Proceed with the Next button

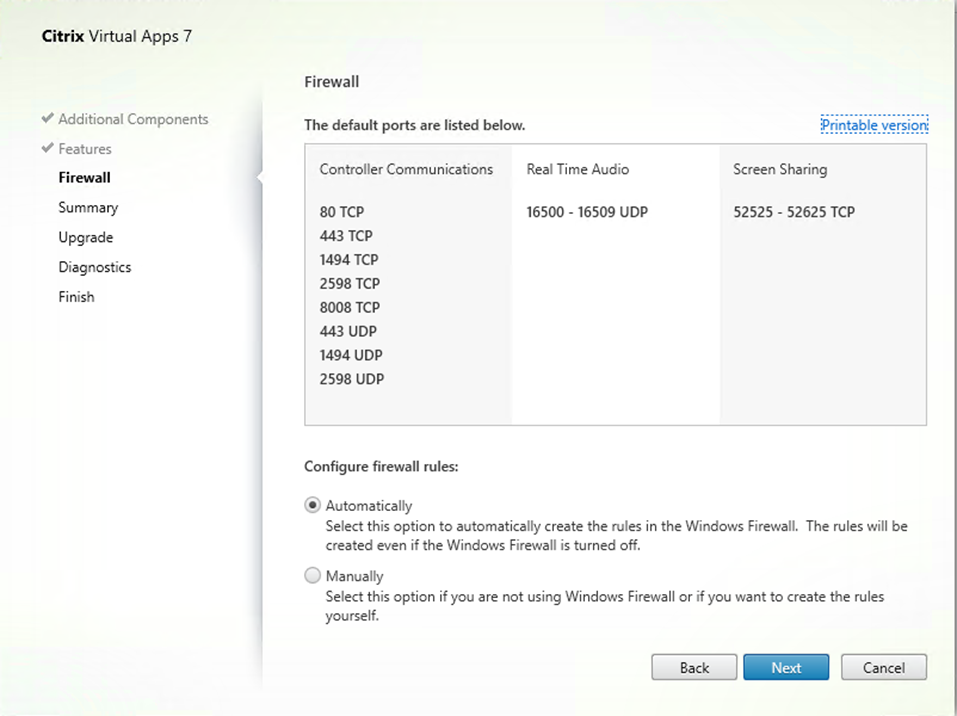786,668
